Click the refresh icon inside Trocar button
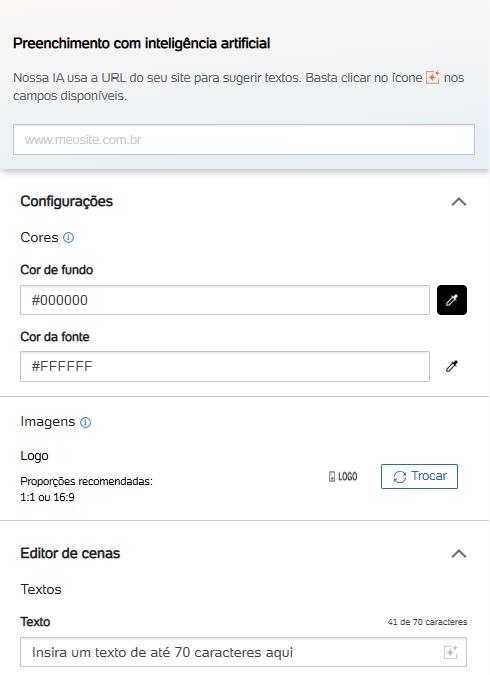Viewport: 490px width, 675px height. point(400,477)
